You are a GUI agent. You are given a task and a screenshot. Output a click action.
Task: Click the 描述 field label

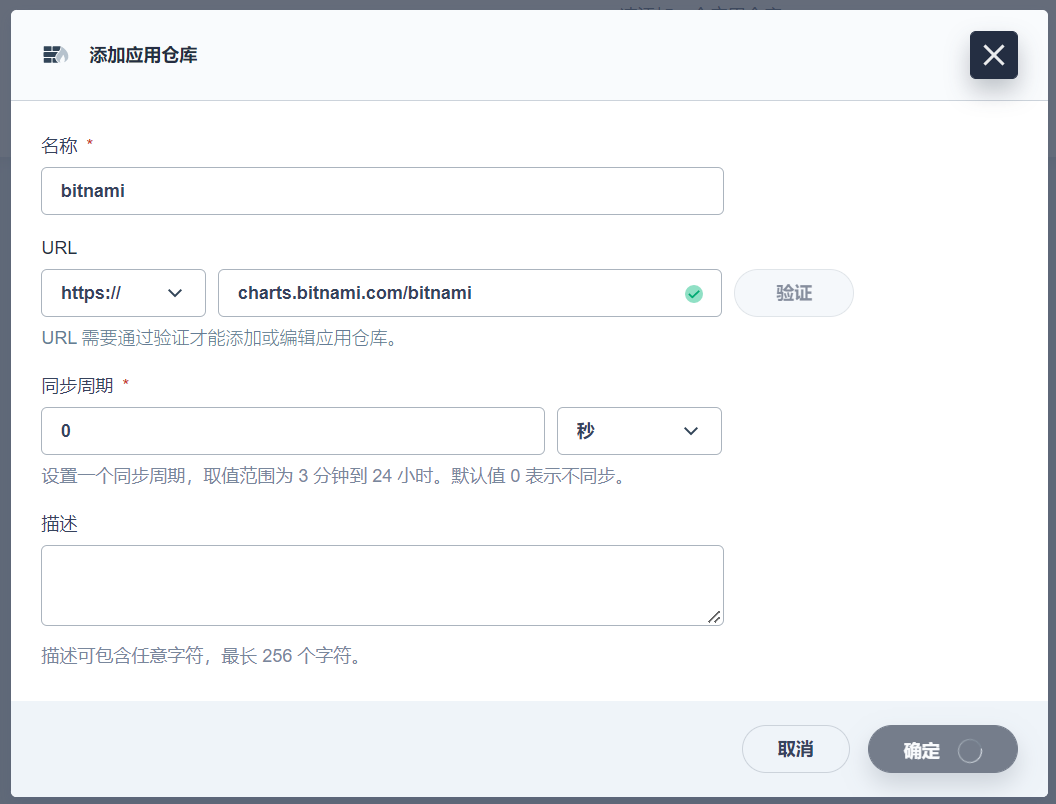(59, 524)
